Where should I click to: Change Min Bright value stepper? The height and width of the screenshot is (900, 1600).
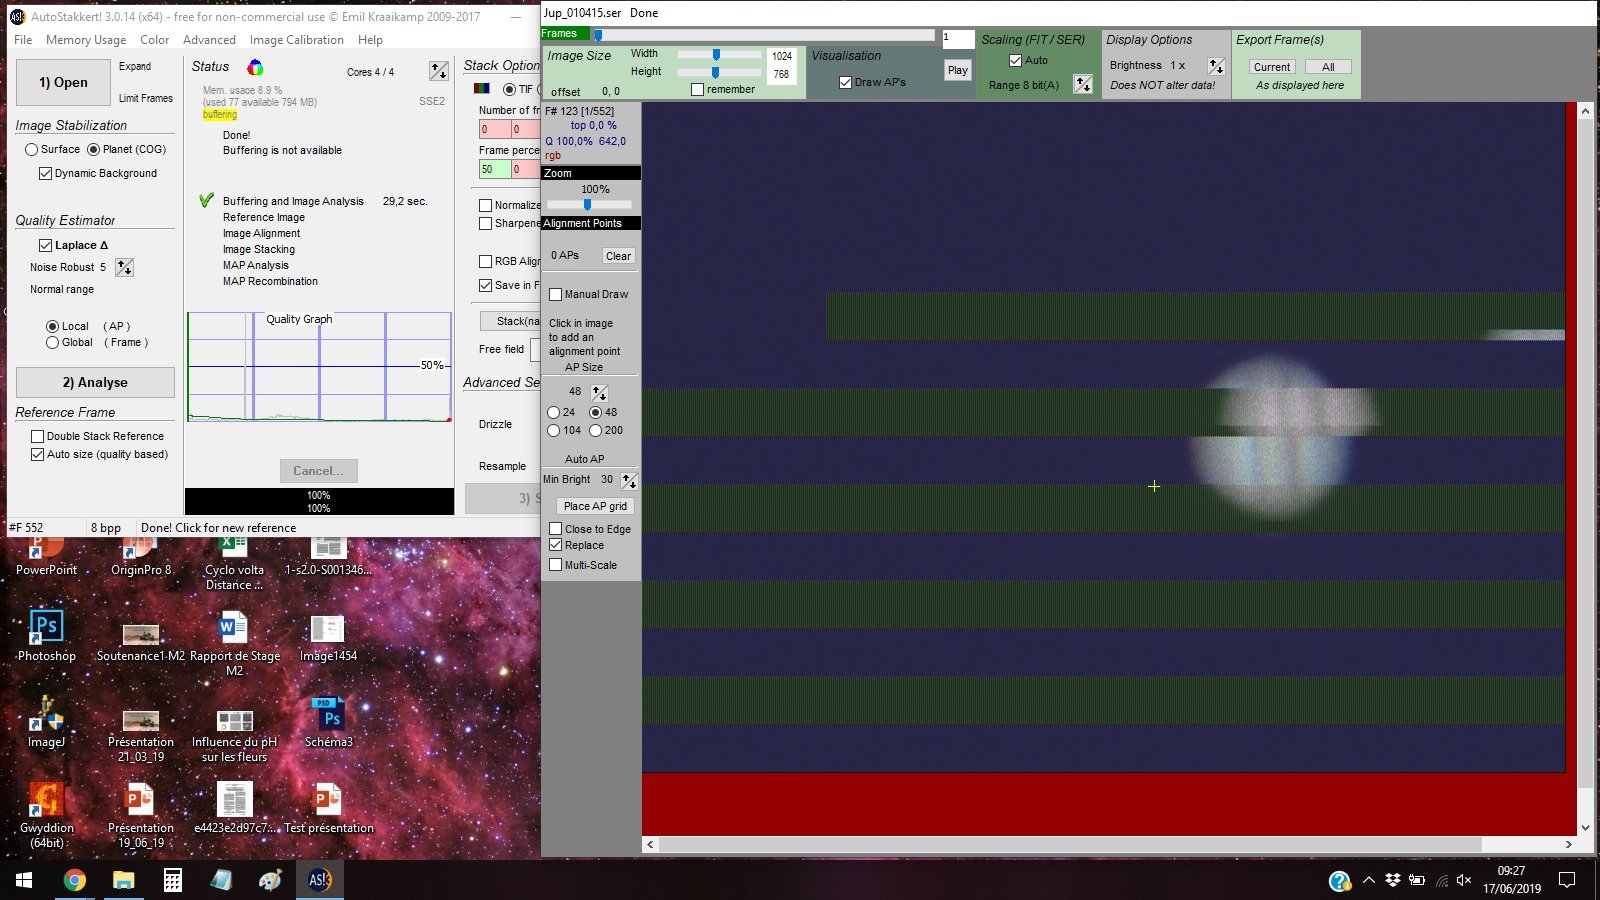click(x=629, y=480)
